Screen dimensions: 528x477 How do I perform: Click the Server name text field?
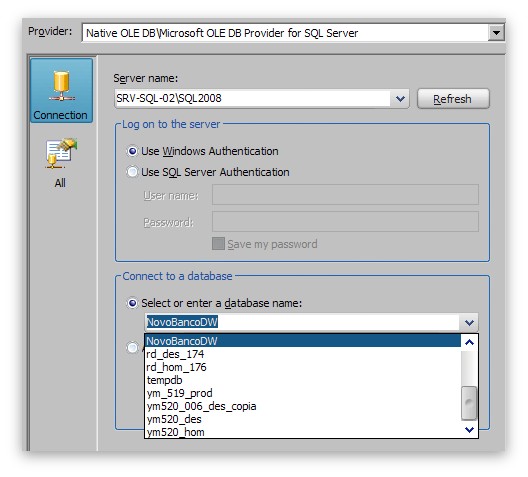(x=253, y=99)
